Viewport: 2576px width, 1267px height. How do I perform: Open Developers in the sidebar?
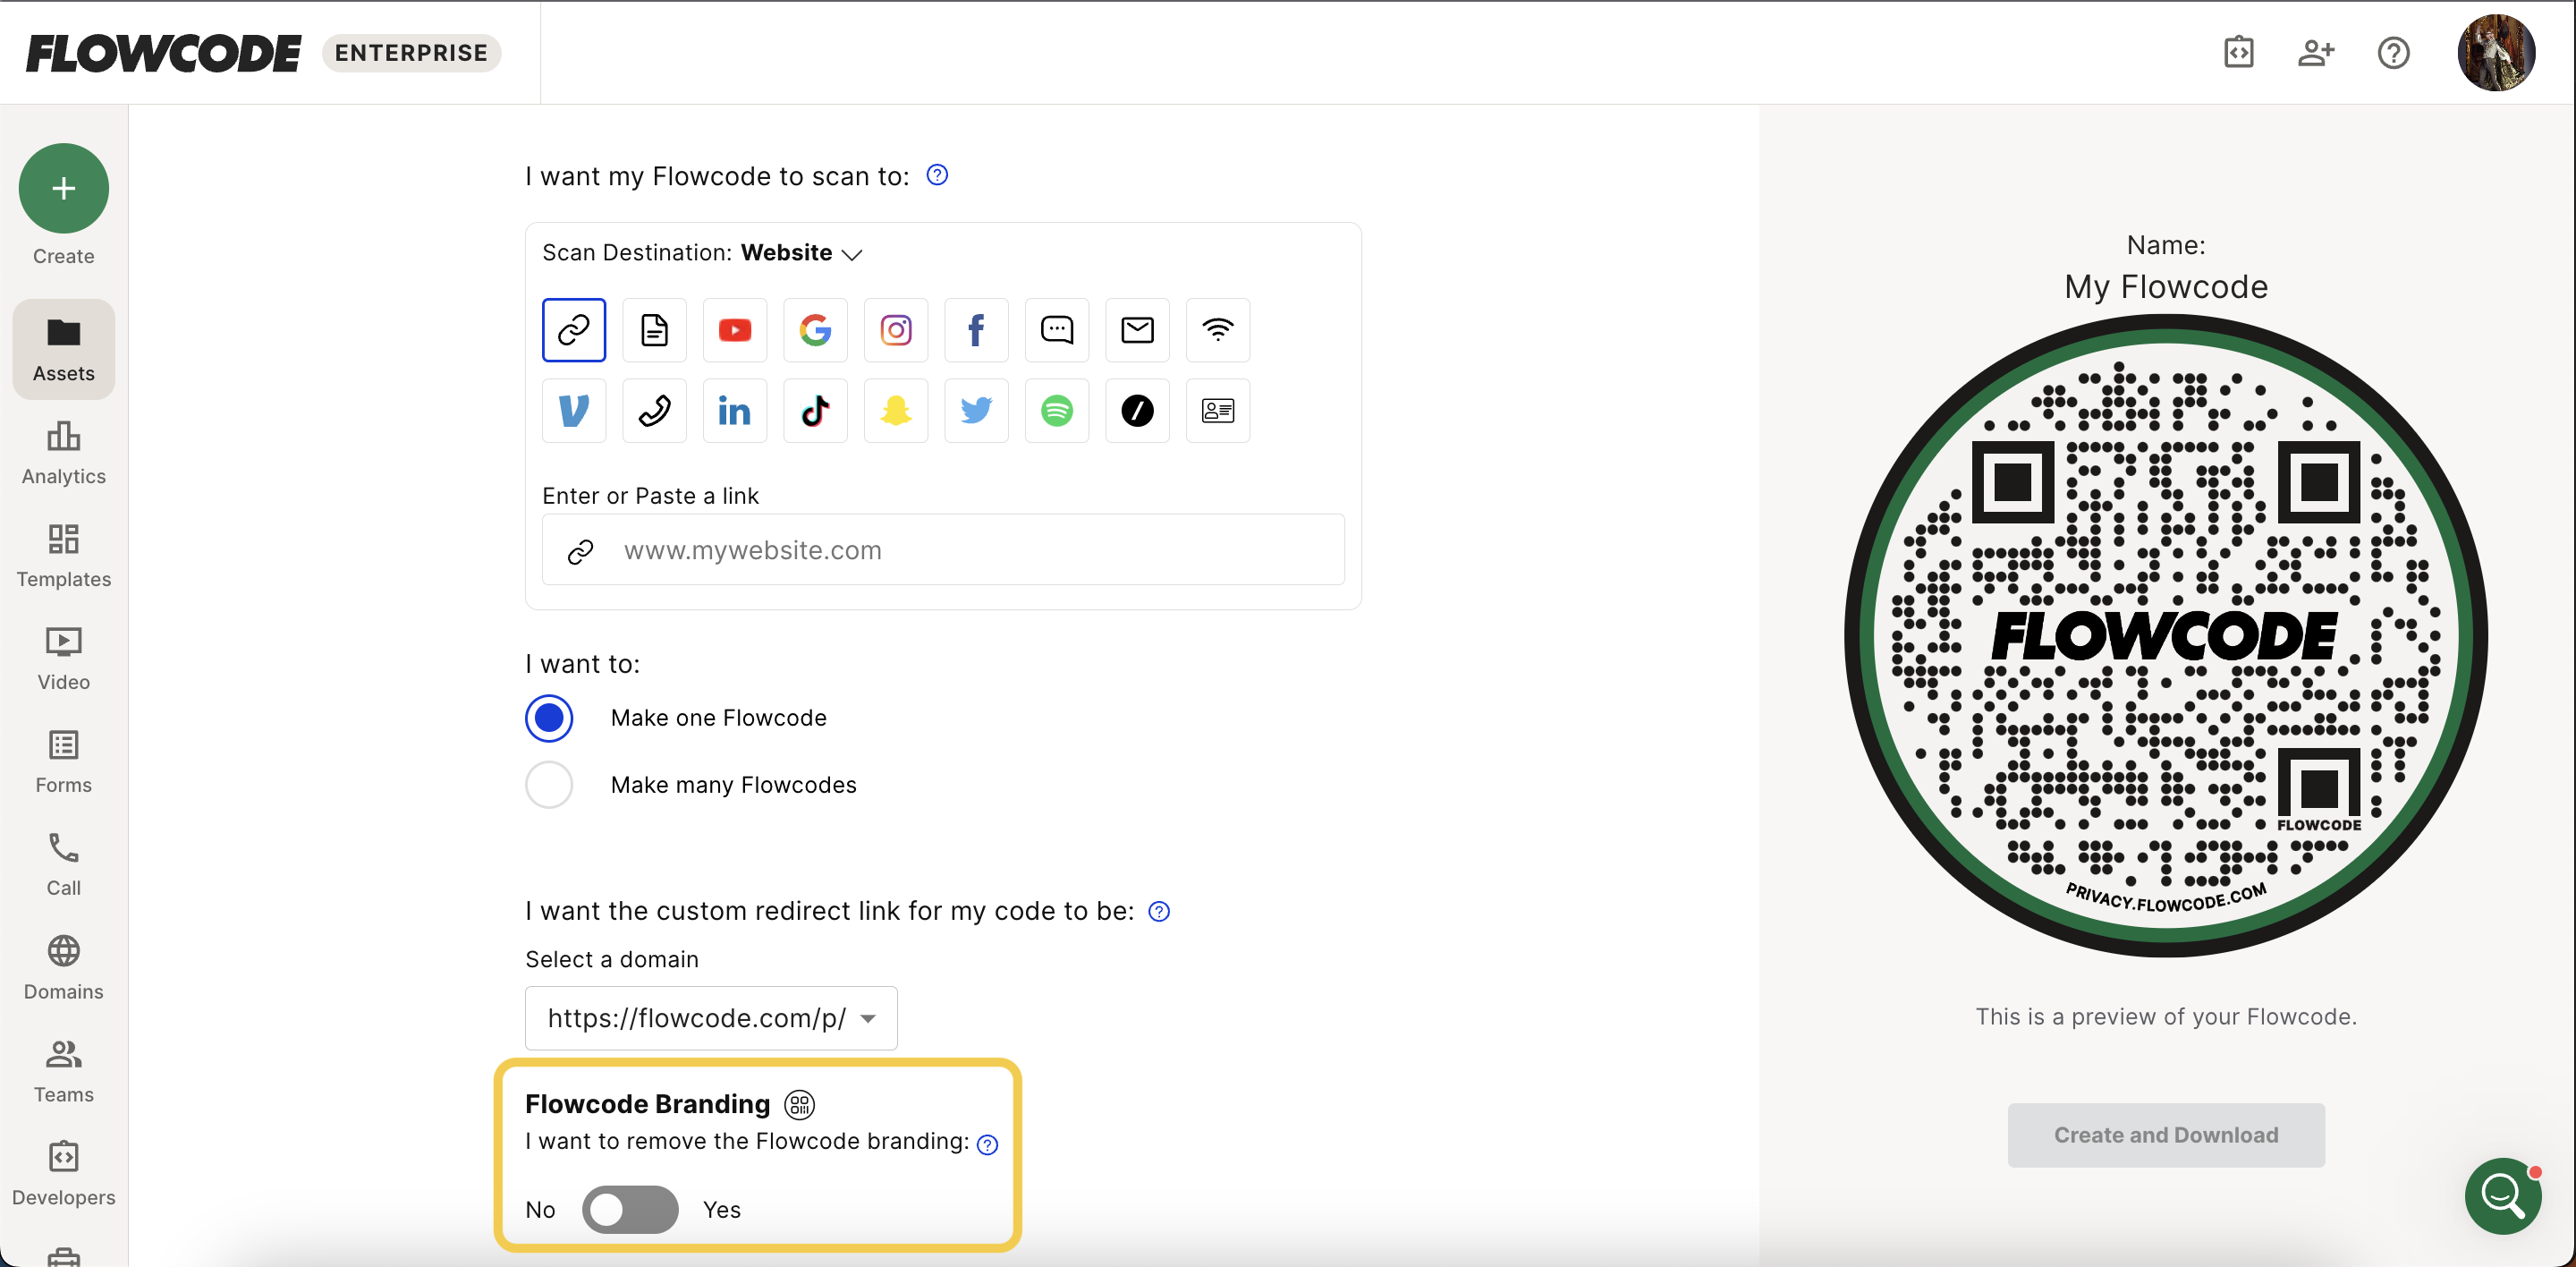click(x=64, y=1174)
